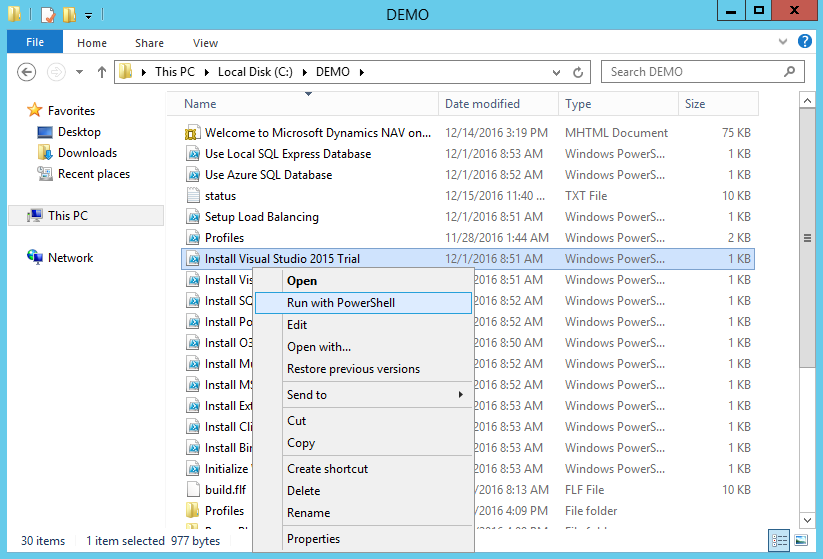823x559 pixels.
Task: Sort files by Date modified column
Action: pyautogui.click(x=482, y=104)
